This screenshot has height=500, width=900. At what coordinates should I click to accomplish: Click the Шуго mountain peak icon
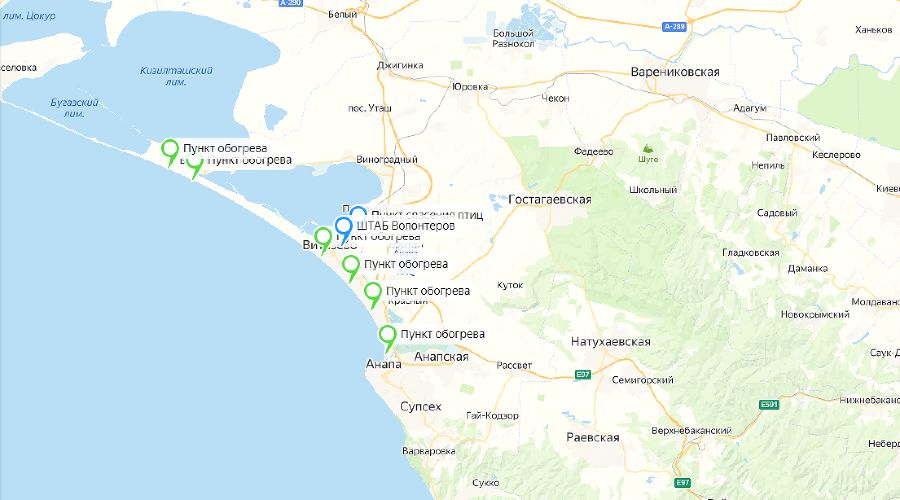[x=648, y=148]
